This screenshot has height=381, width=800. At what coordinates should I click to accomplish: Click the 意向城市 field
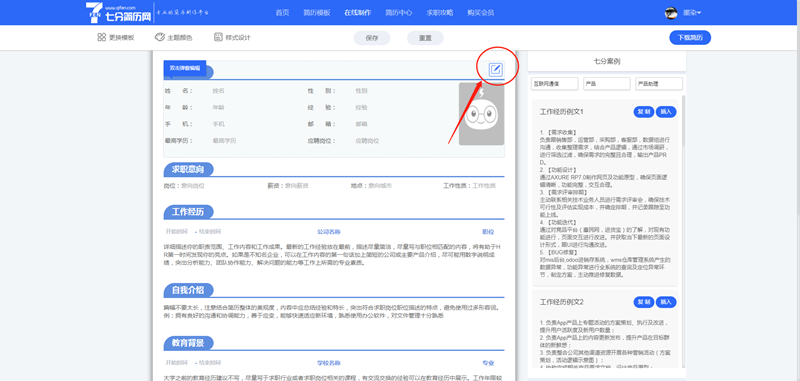coord(381,186)
